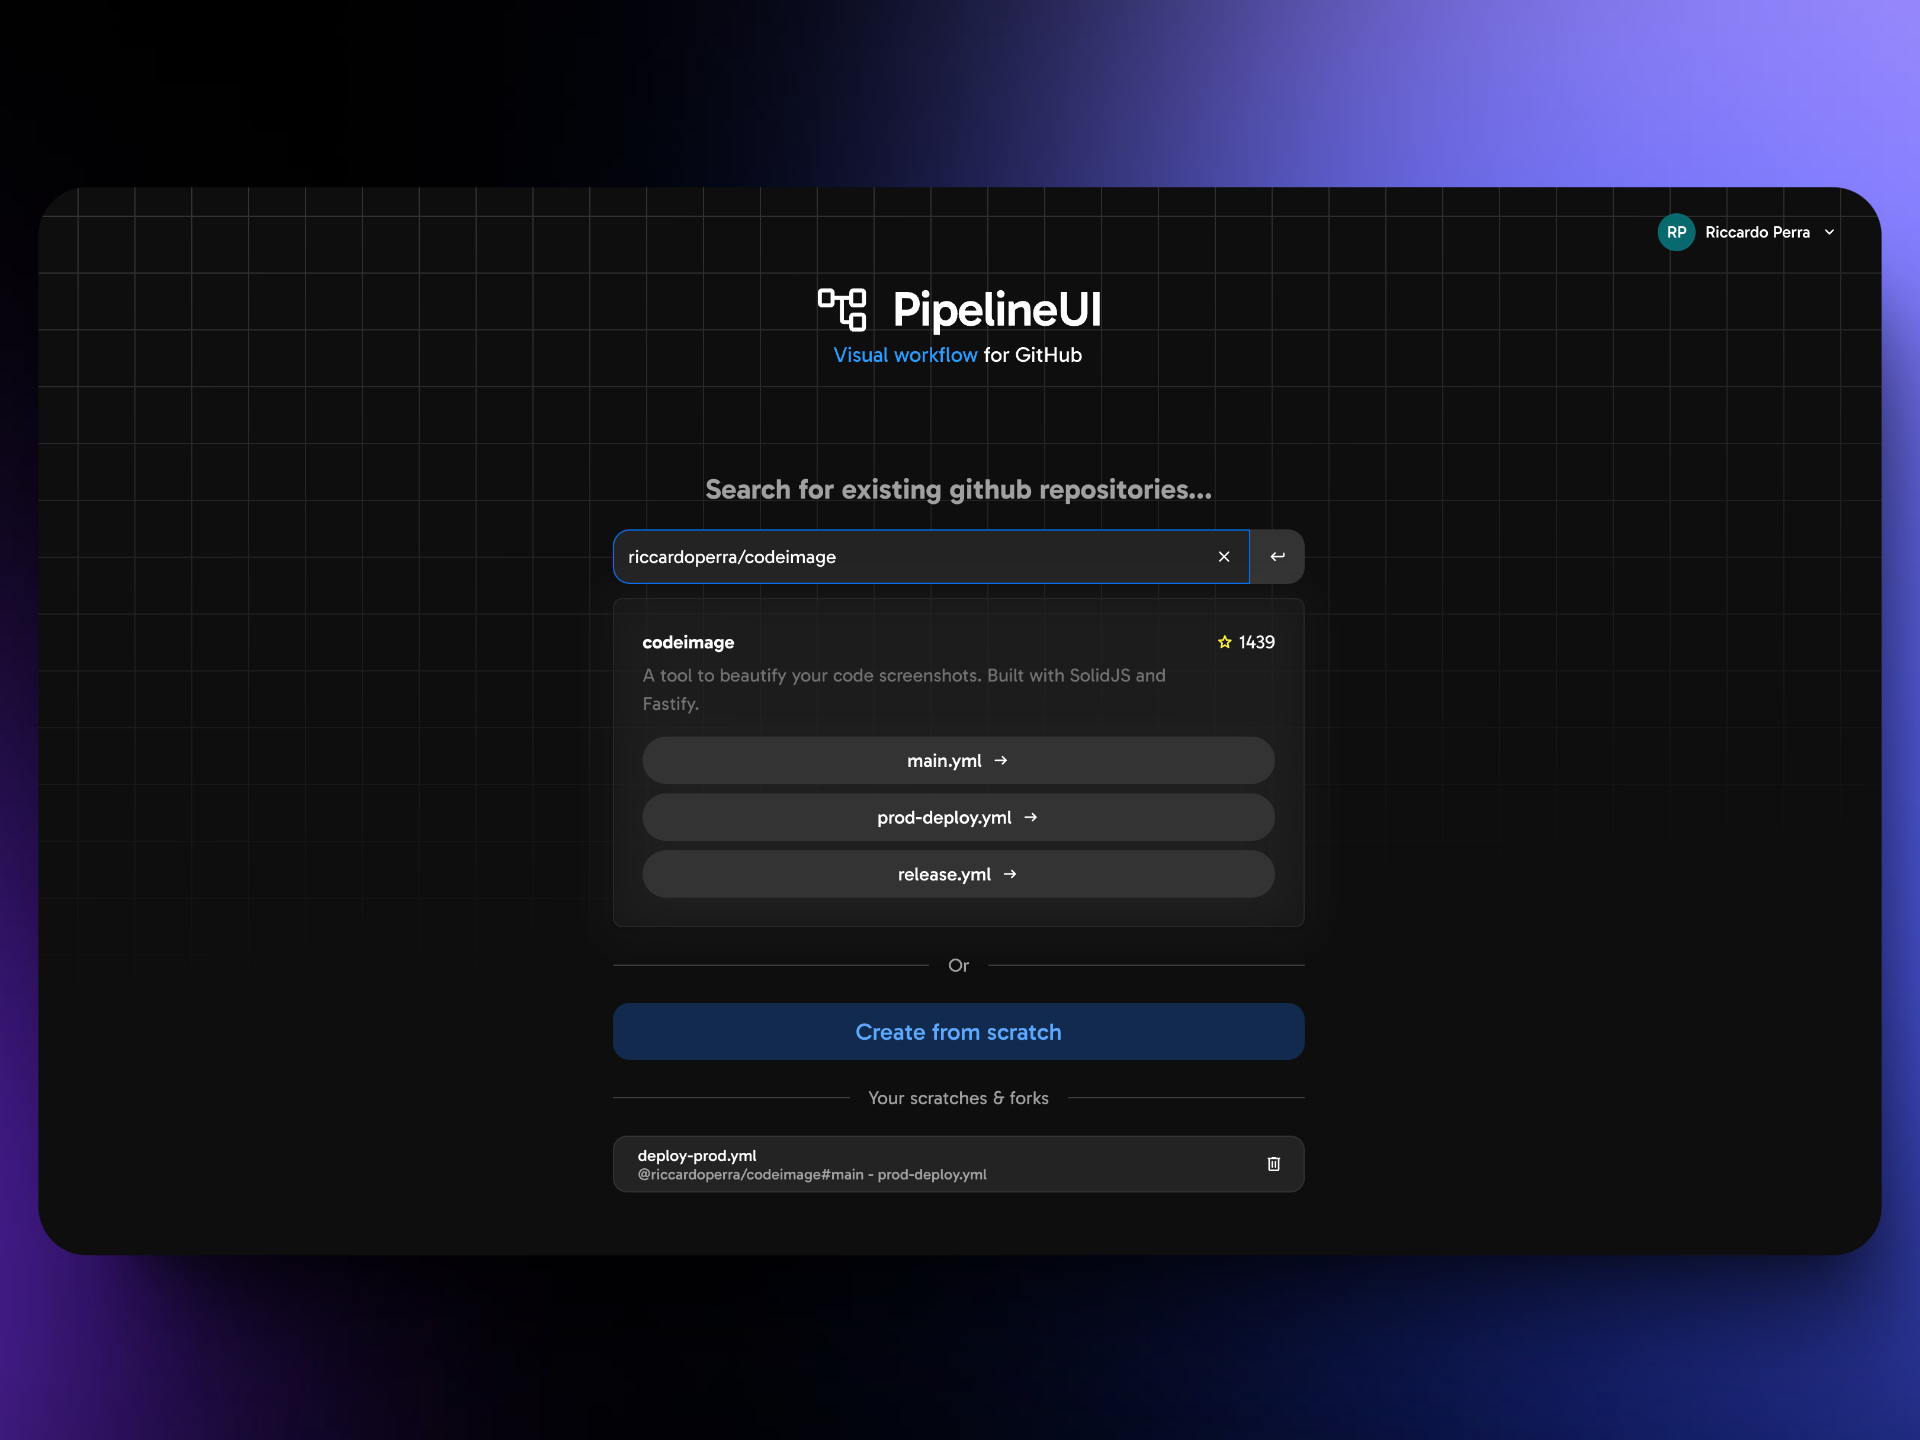Click the PipelineUI logo icon
The width and height of the screenshot is (1920, 1440).
pos(842,310)
